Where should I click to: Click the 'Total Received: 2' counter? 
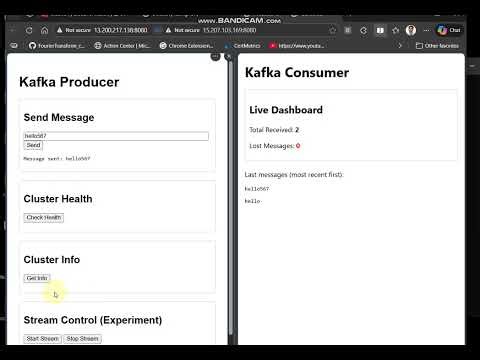(x=274, y=130)
